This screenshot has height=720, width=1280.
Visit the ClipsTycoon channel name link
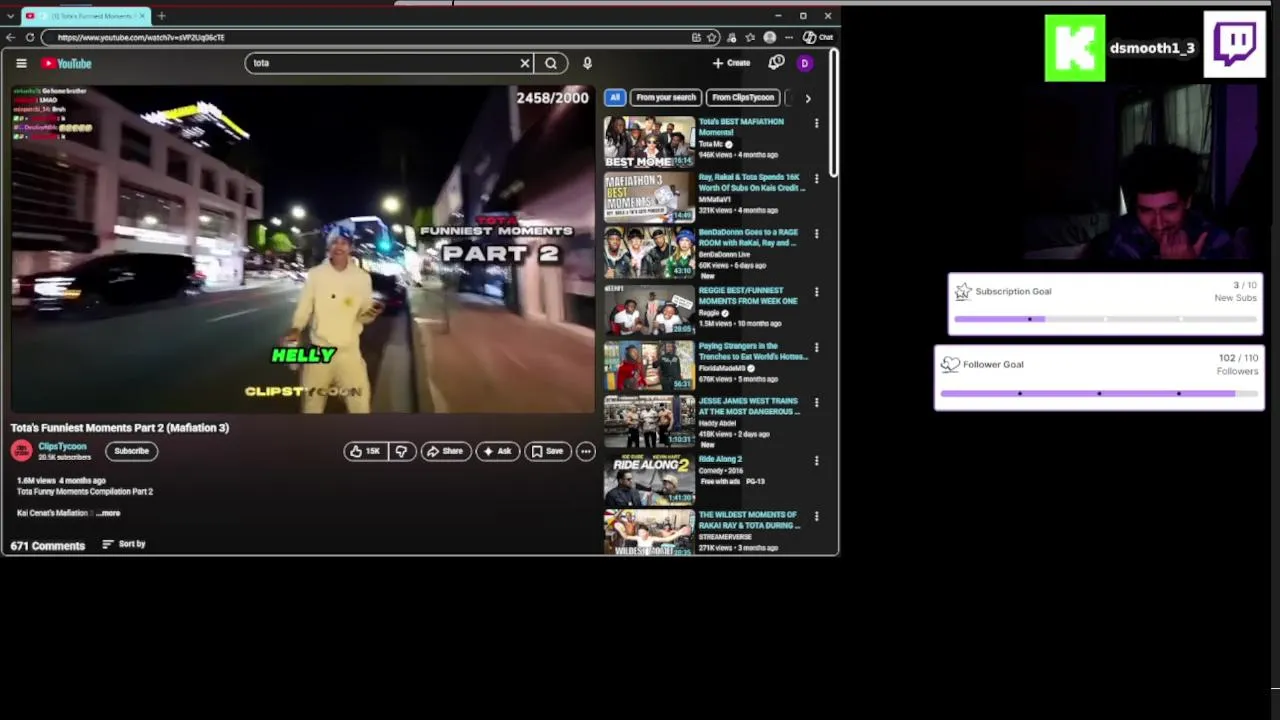pyautogui.click(x=62, y=446)
